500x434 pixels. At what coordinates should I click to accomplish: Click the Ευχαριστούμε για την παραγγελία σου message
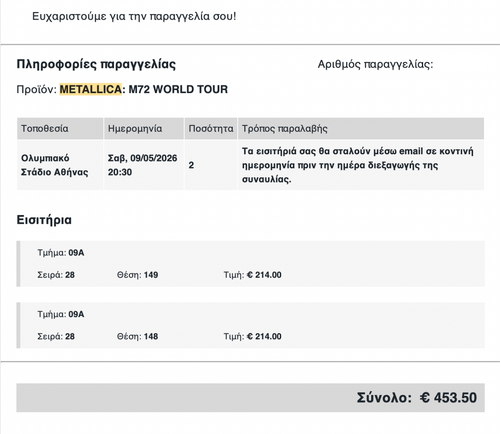point(134,16)
